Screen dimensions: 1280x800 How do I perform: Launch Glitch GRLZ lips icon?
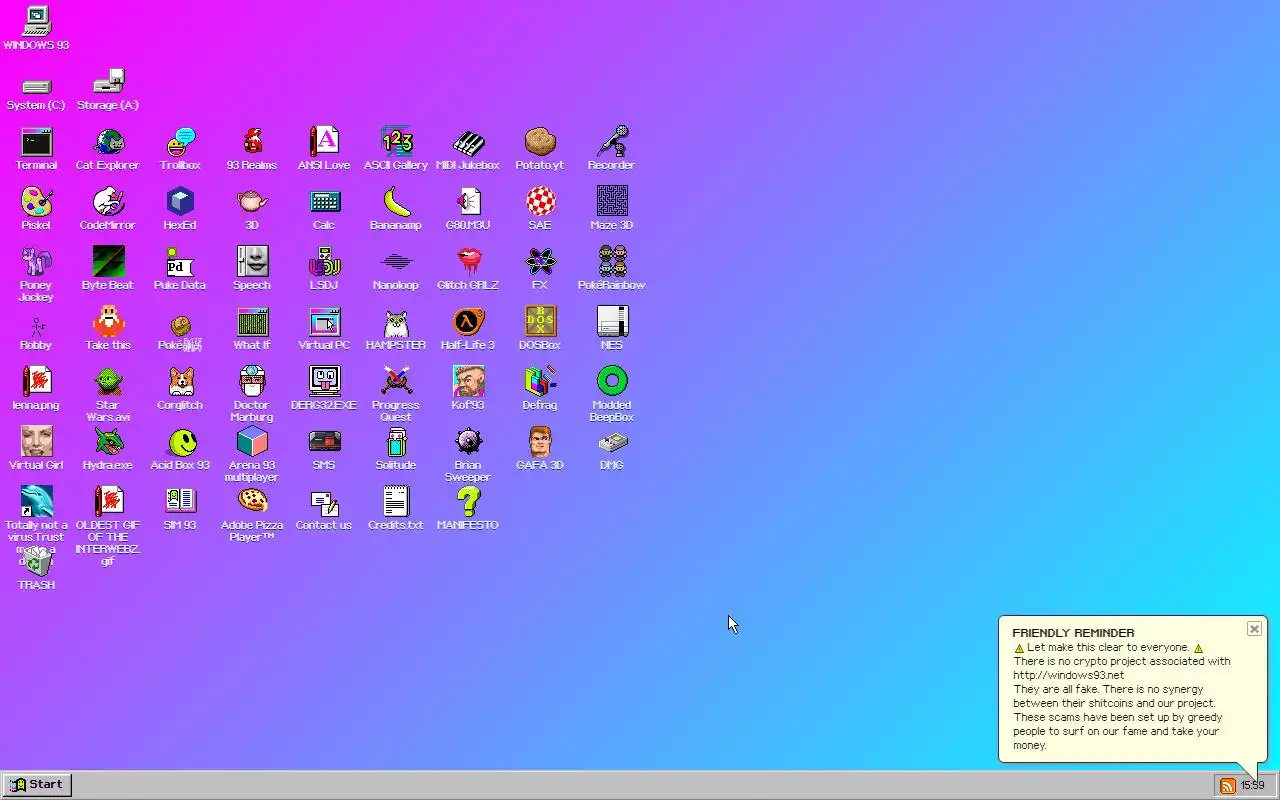468,262
